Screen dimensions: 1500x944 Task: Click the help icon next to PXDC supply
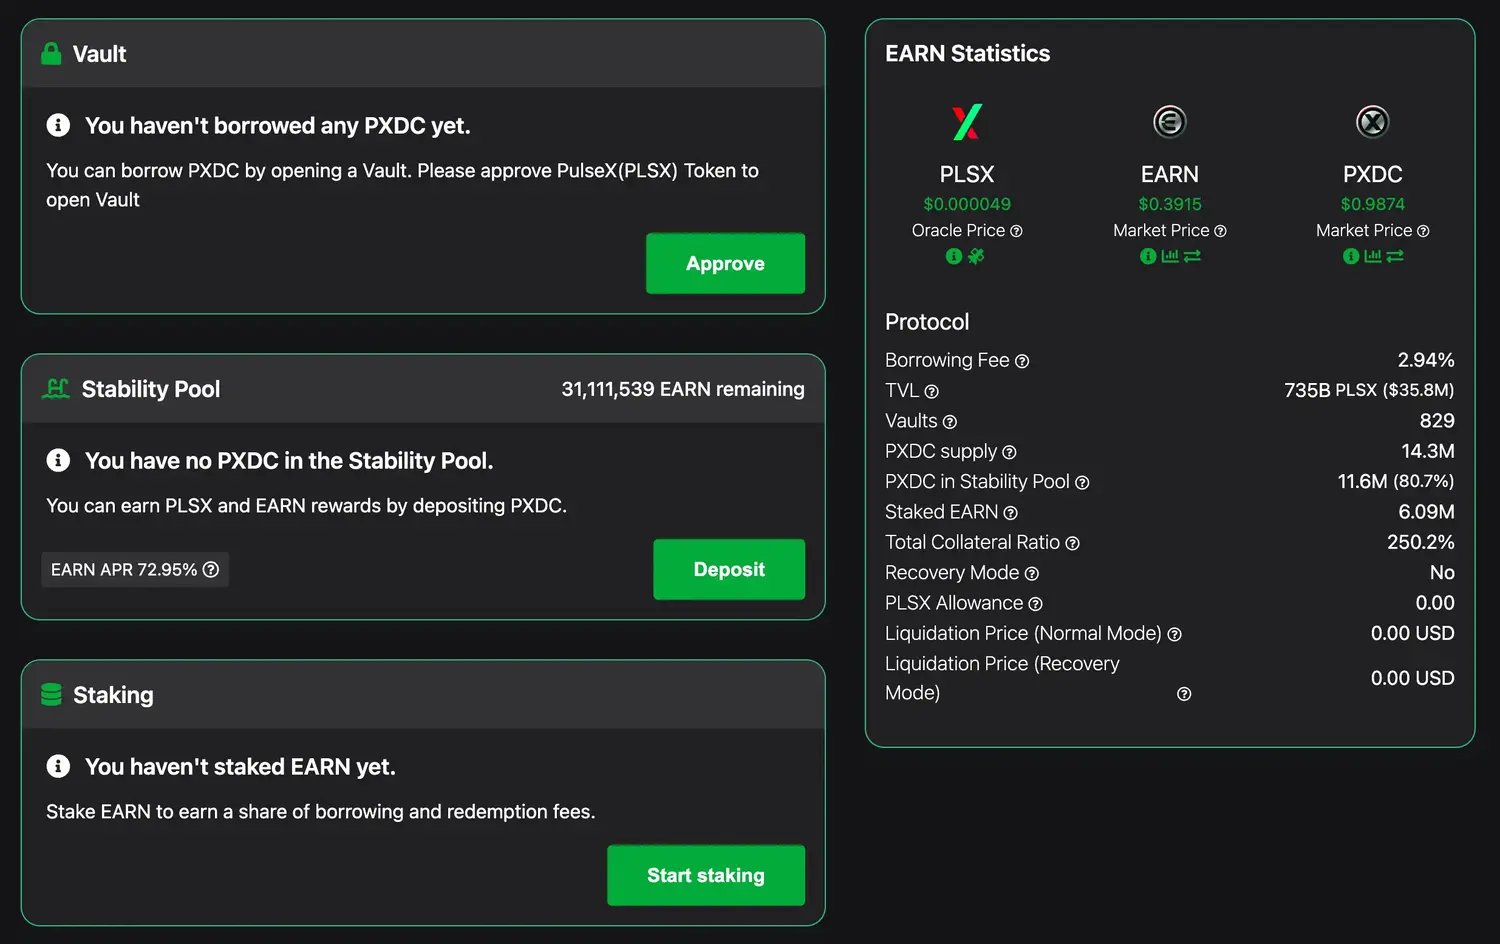[x=1009, y=452]
